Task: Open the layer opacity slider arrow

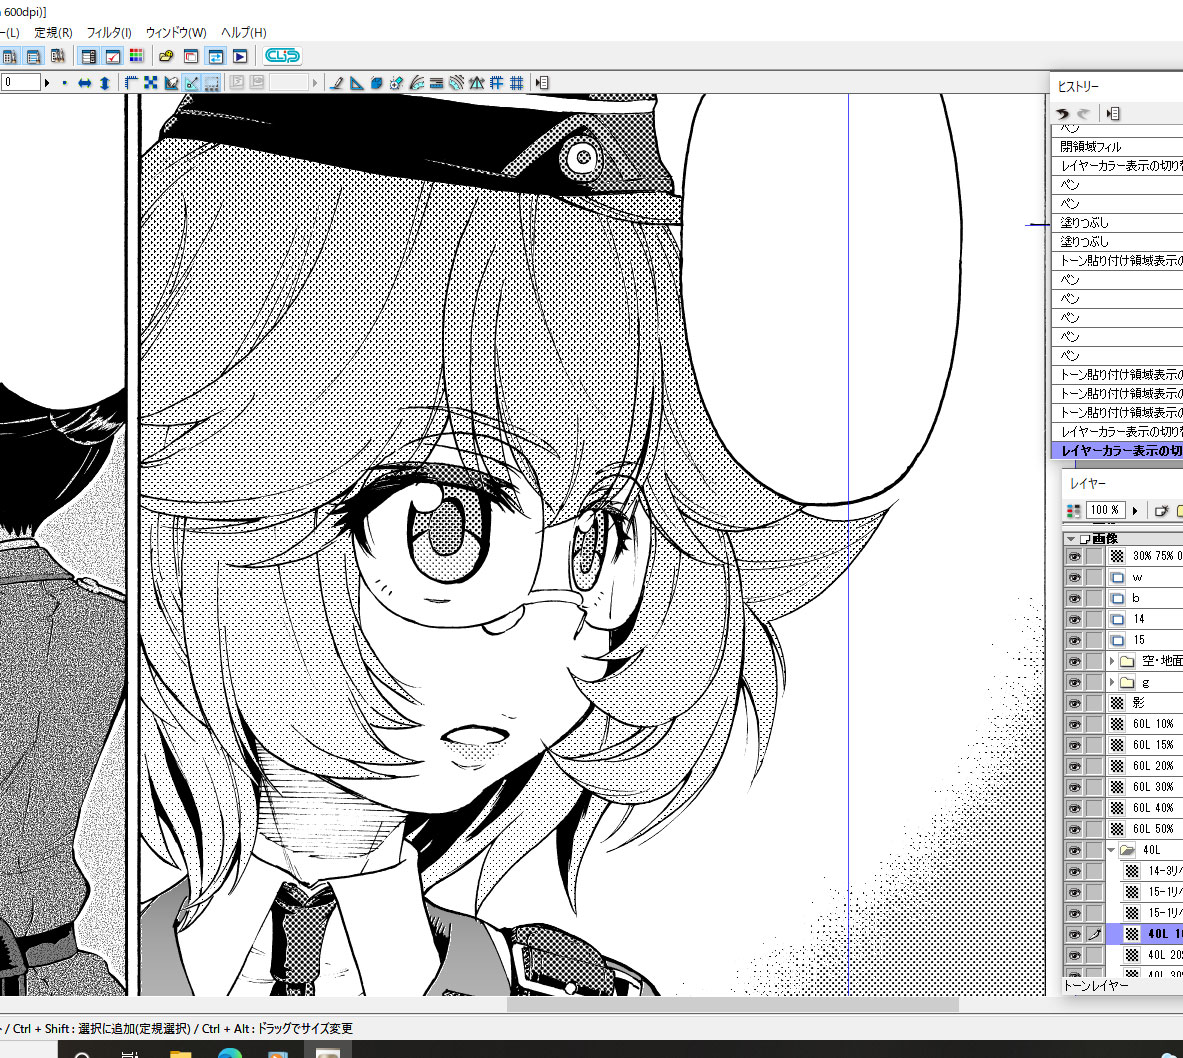Action: tap(1134, 511)
